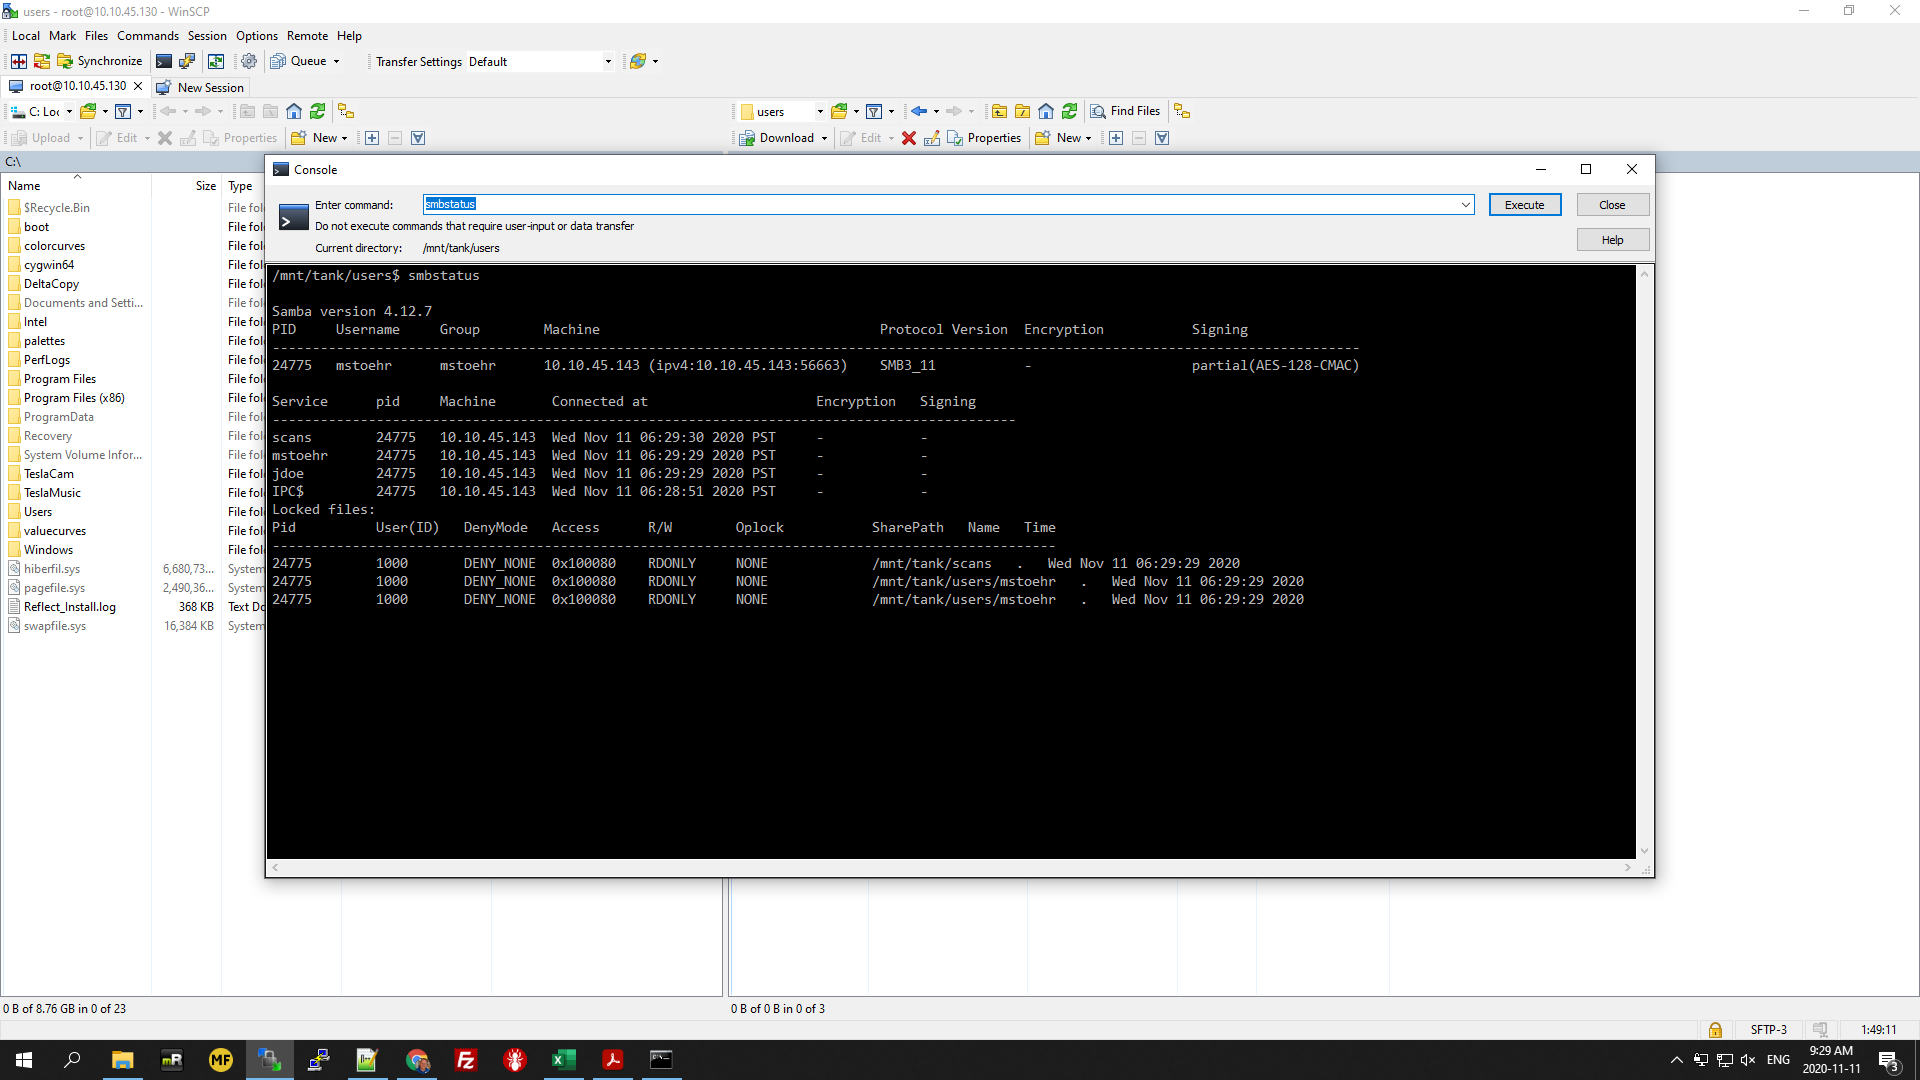This screenshot has height=1080, width=1920.
Task: Refresh the remote panel directory
Action: 1070,111
